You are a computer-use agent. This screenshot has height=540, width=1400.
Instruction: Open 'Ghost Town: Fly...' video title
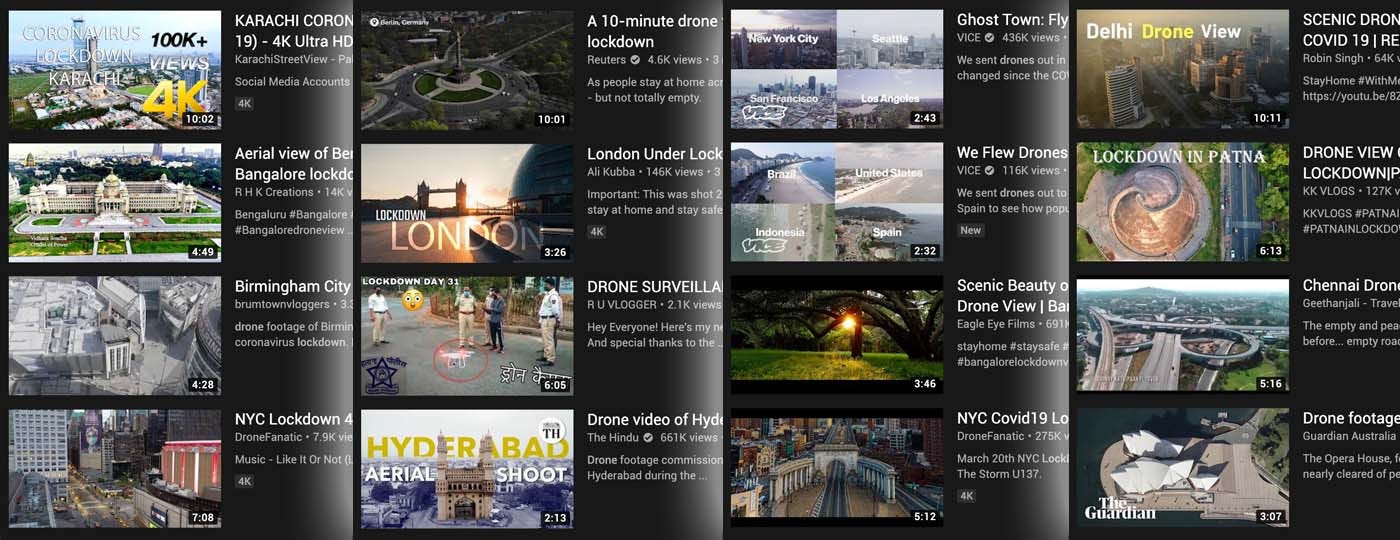[1012, 19]
